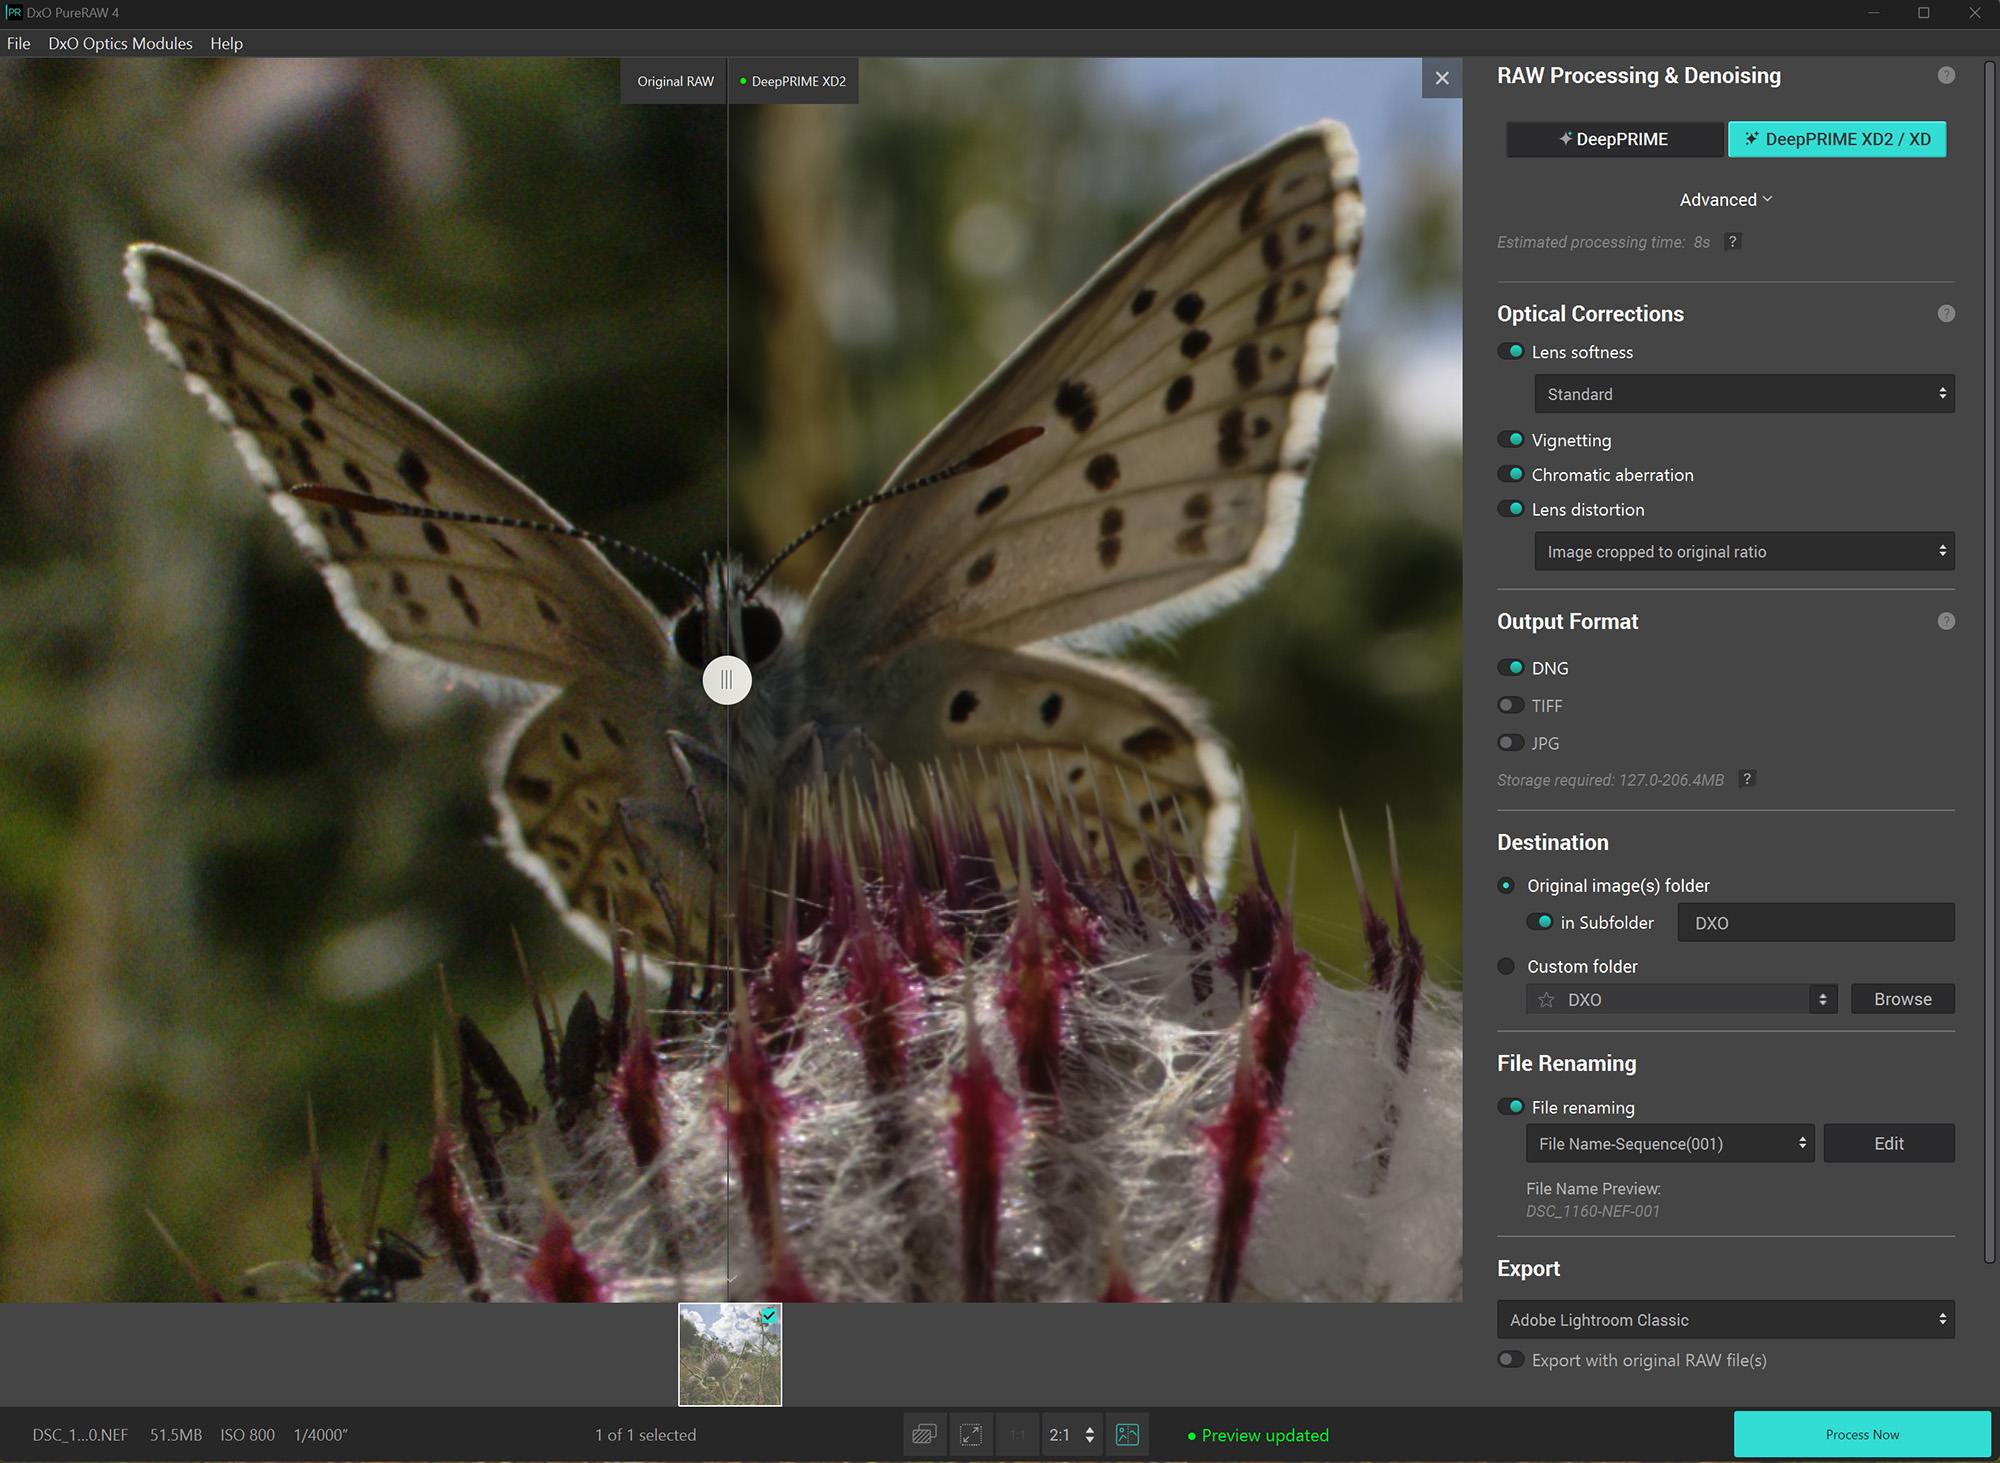
Task: Open the Adobe Lightroom Classic export dropdown
Action: (x=1725, y=1320)
